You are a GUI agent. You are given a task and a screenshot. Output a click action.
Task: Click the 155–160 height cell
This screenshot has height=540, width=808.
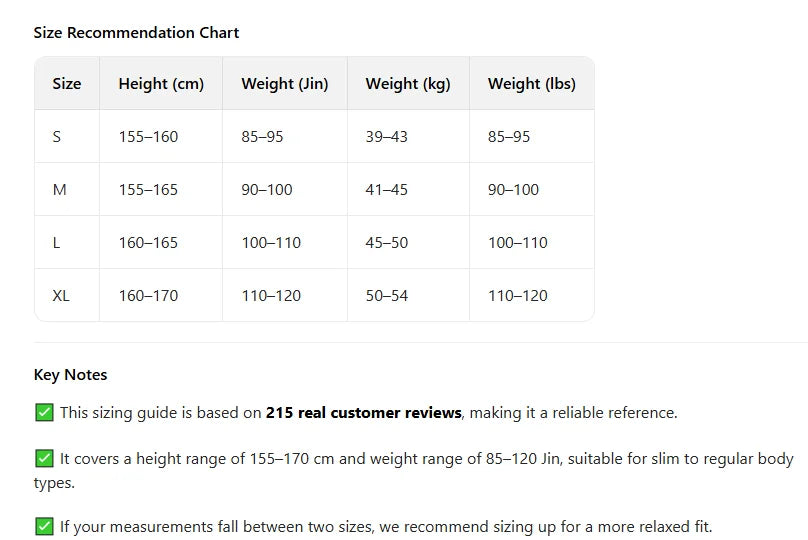coord(148,137)
